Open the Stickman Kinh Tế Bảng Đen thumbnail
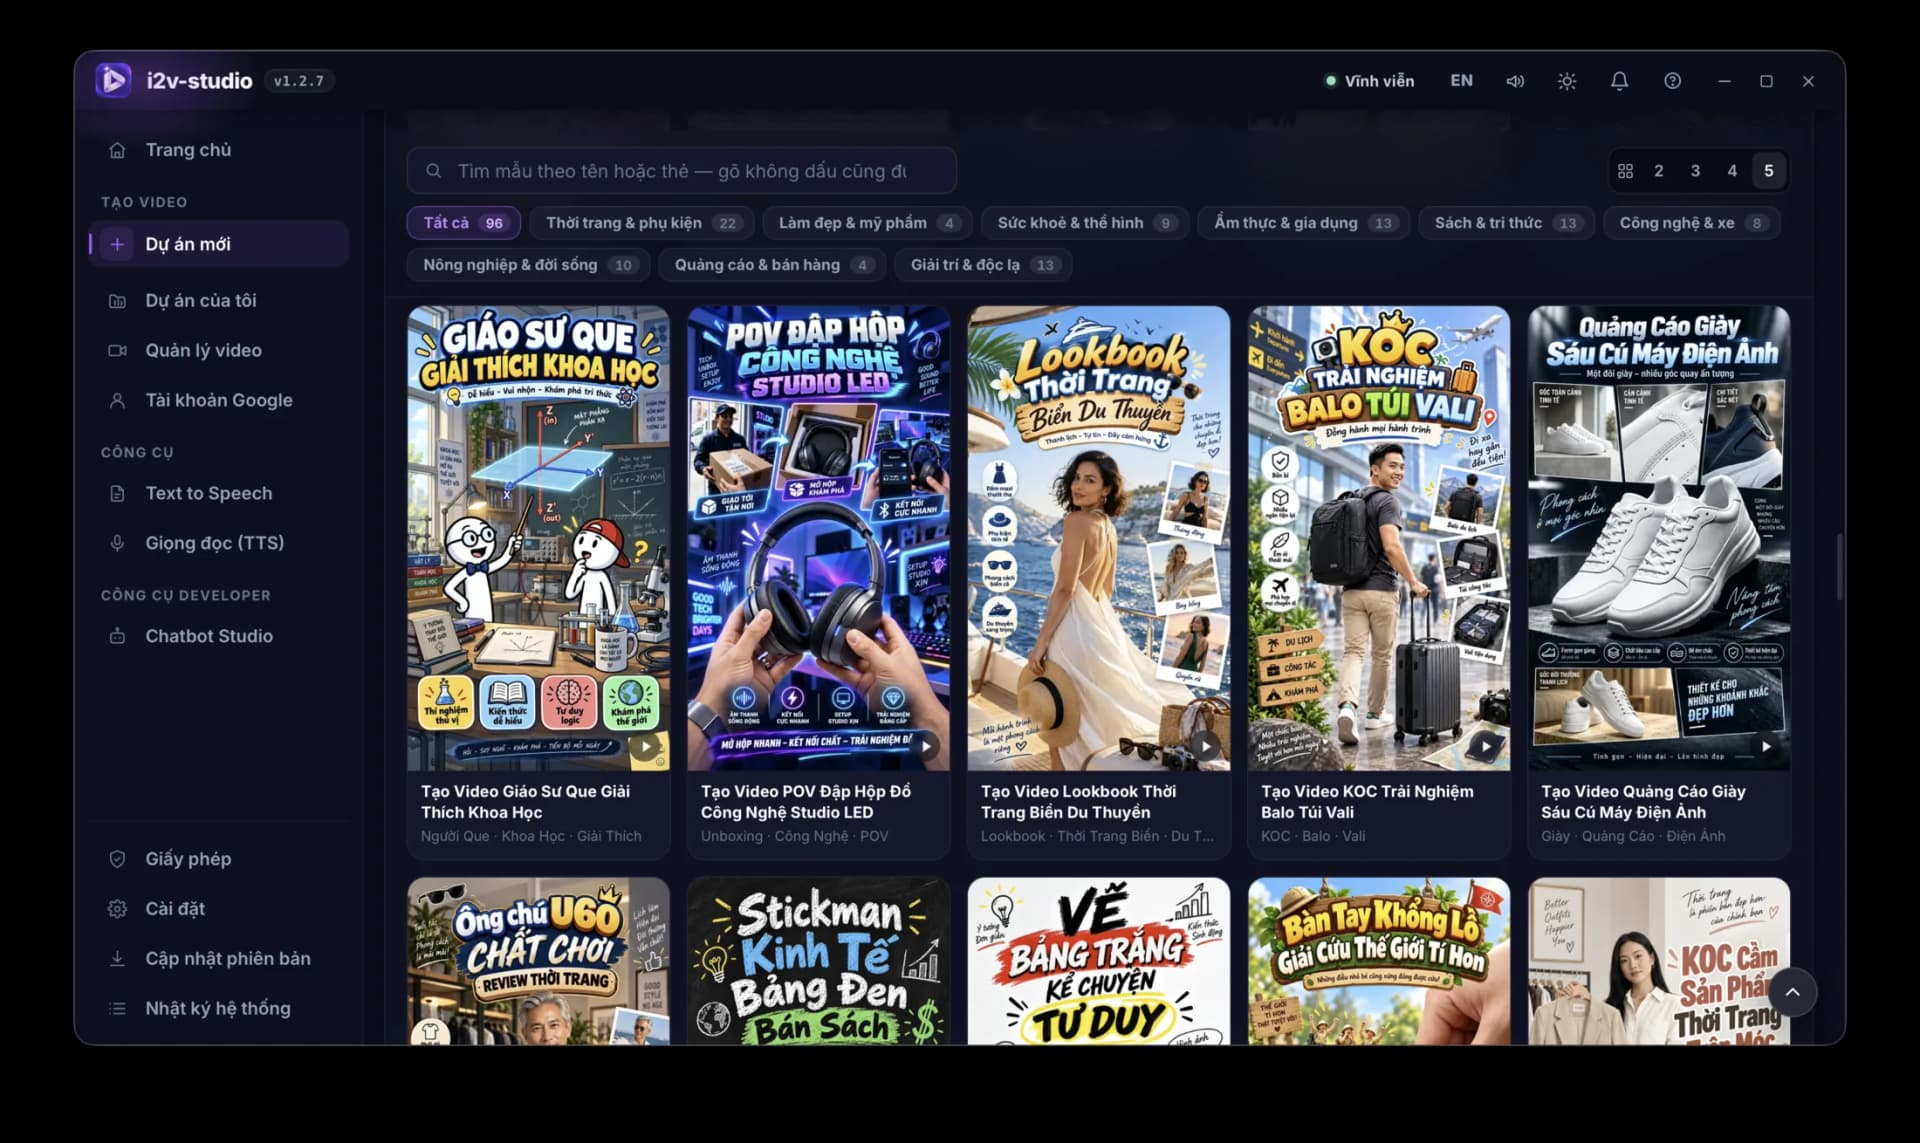The image size is (1920, 1143). [x=818, y=962]
